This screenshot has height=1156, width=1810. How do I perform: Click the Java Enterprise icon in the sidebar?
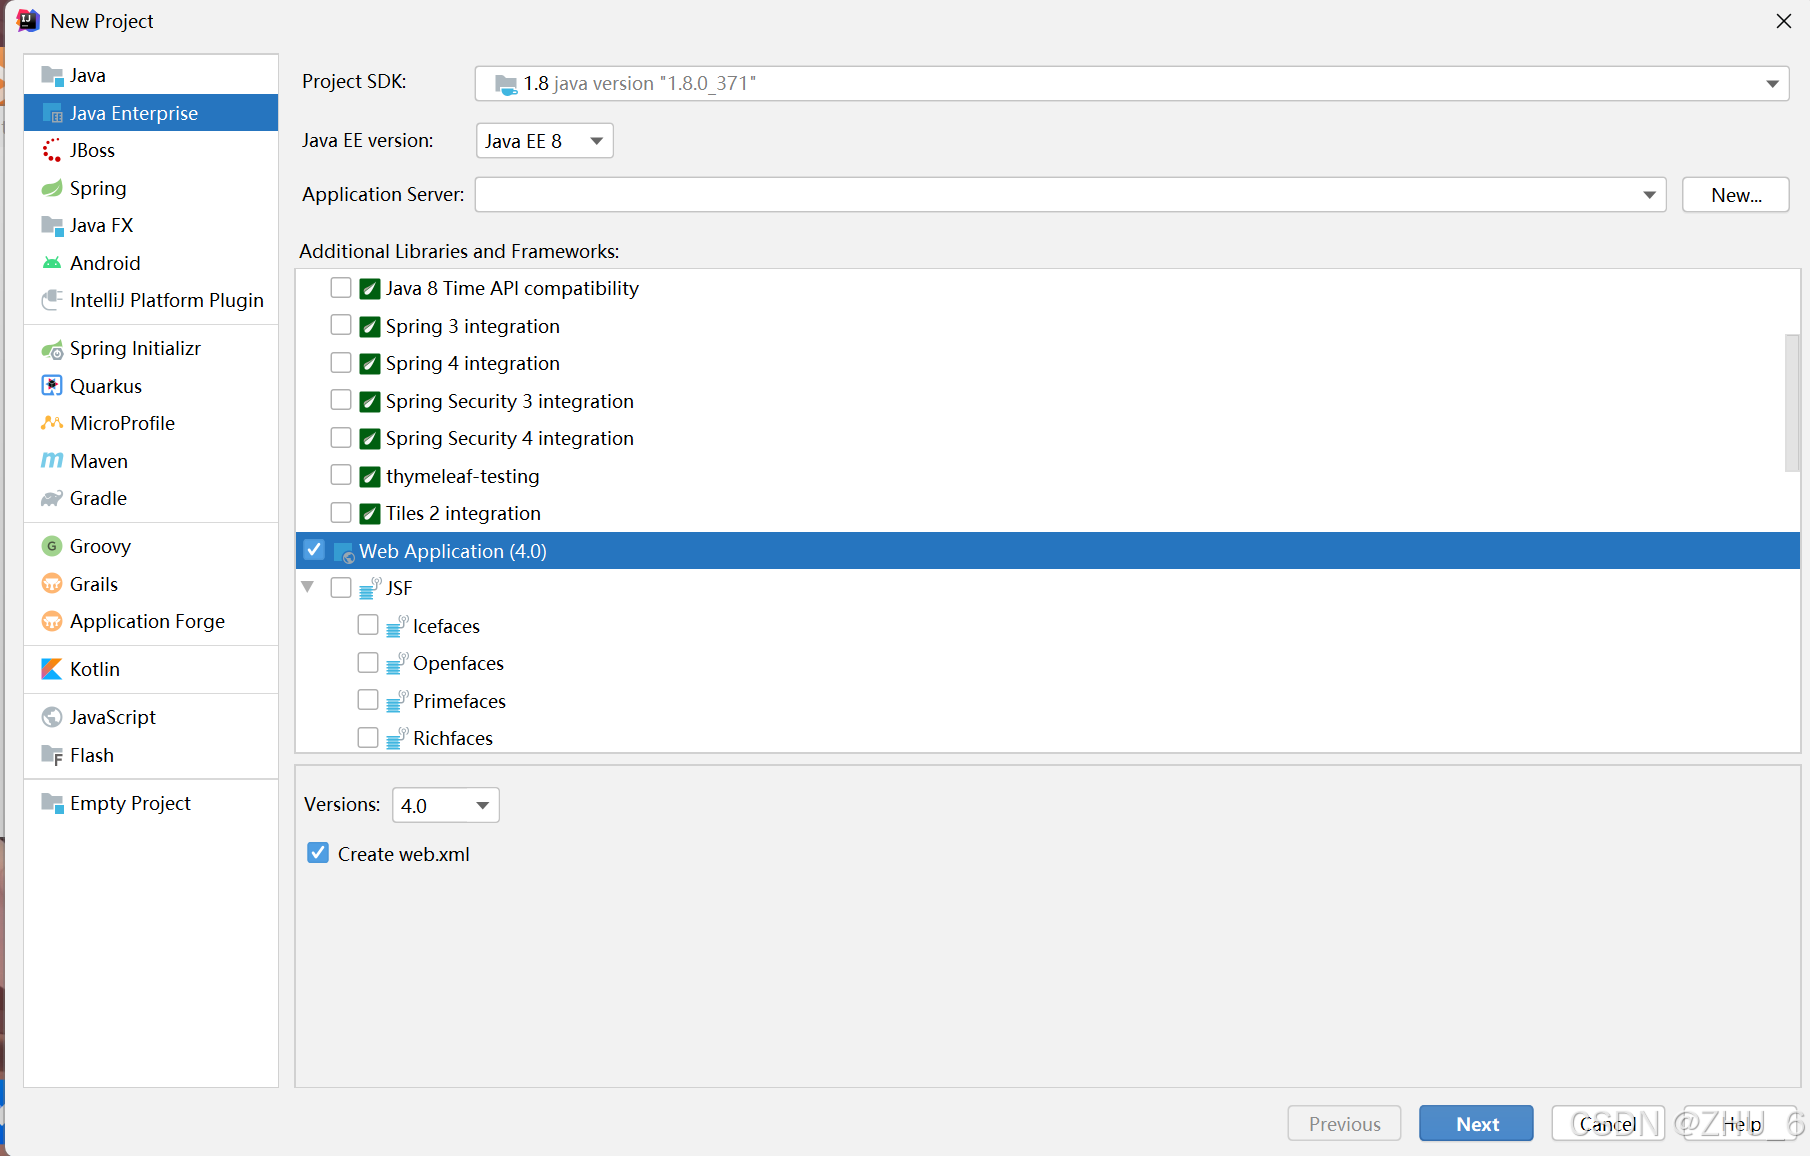pyautogui.click(x=52, y=114)
